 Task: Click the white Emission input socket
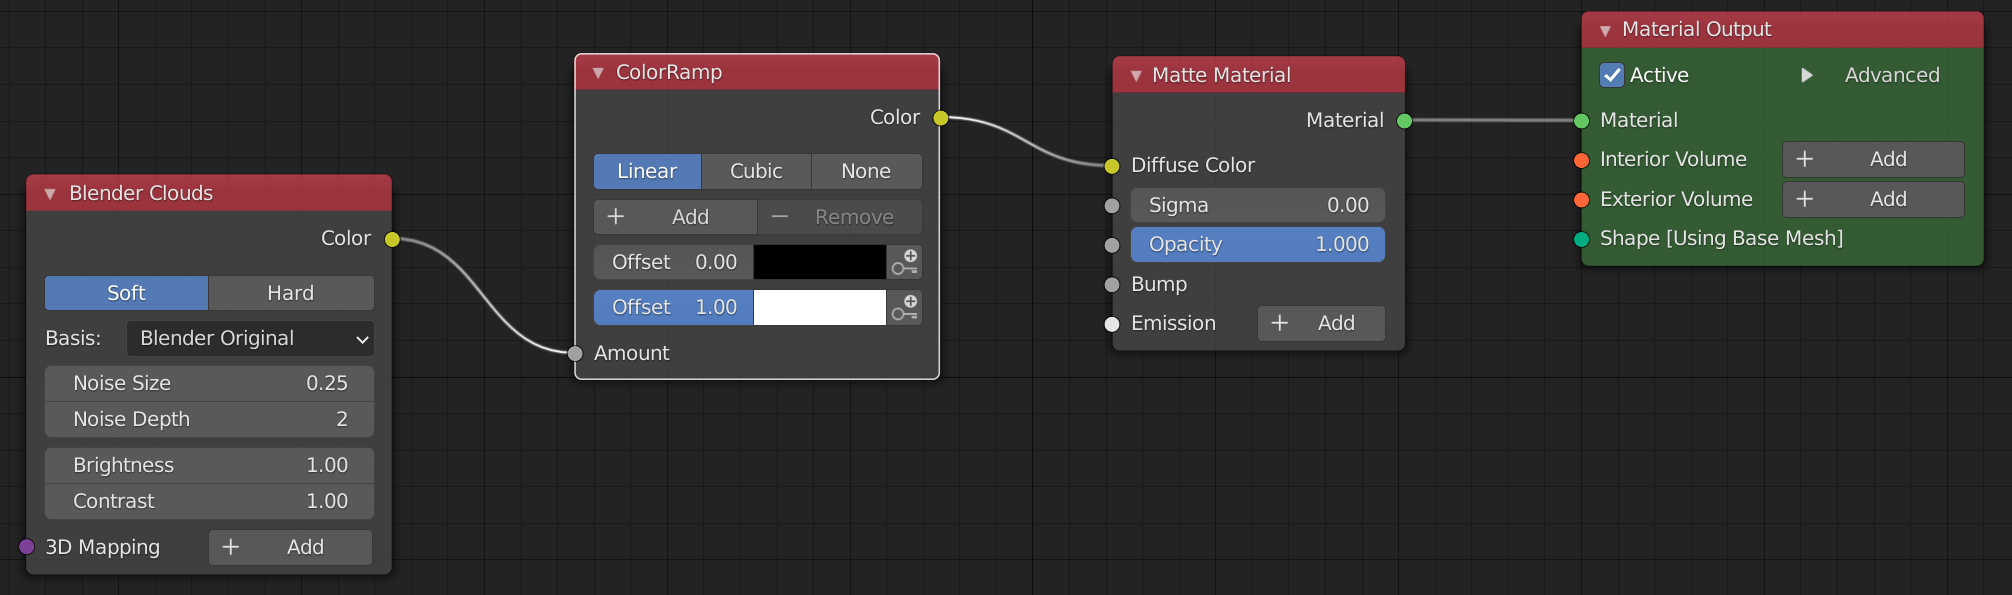coord(1111,324)
